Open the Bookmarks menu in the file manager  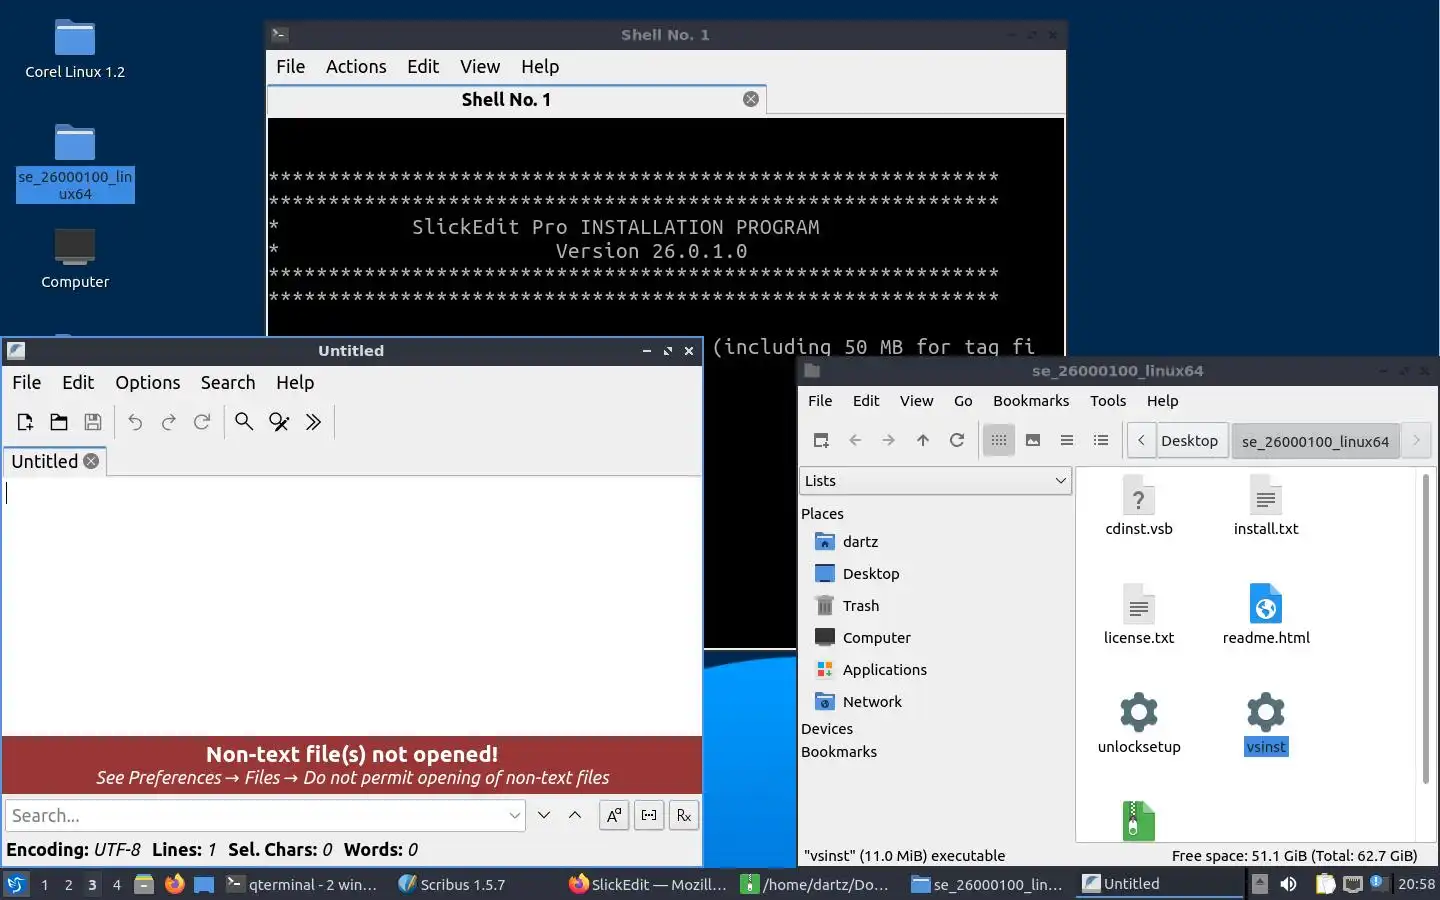pyautogui.click(x=1031, y=400)
